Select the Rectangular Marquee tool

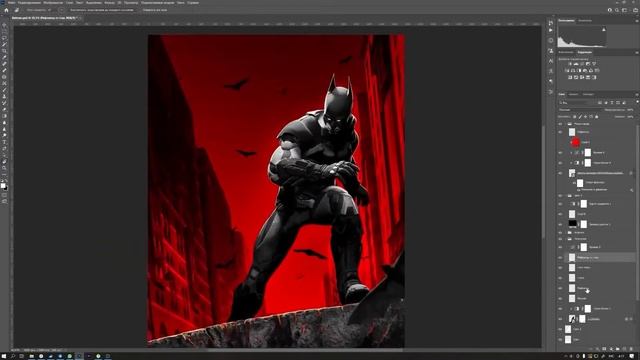pyautogui.click(x=4, y=31)
